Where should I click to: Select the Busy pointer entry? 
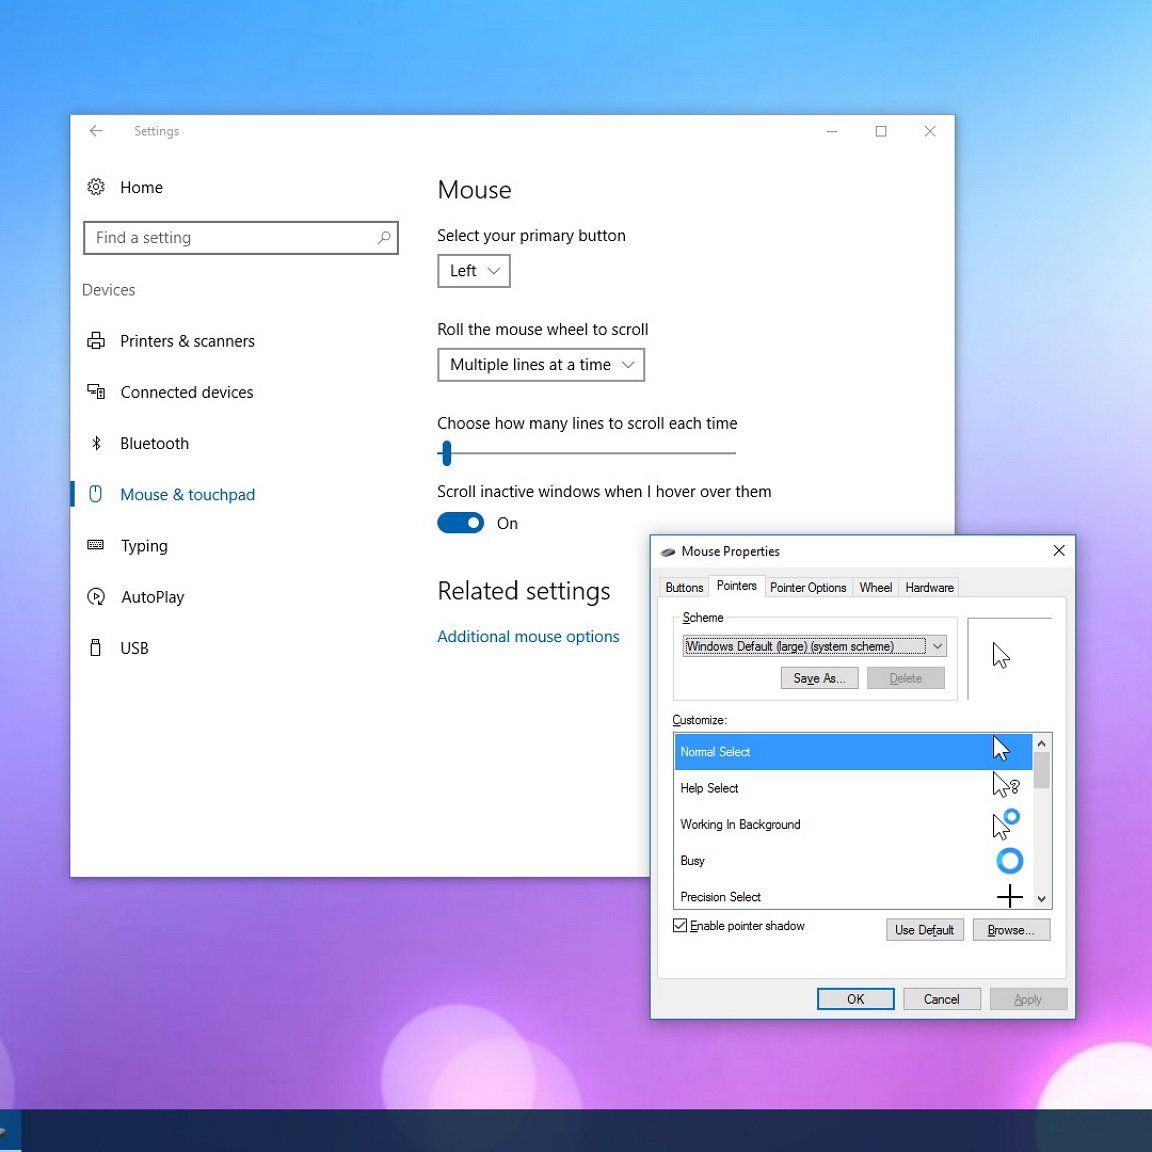pyautogui.click(x=853, y=860)
